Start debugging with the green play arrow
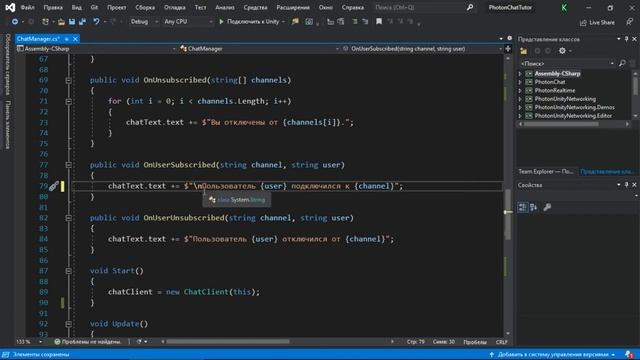 (x=221, y=22)
